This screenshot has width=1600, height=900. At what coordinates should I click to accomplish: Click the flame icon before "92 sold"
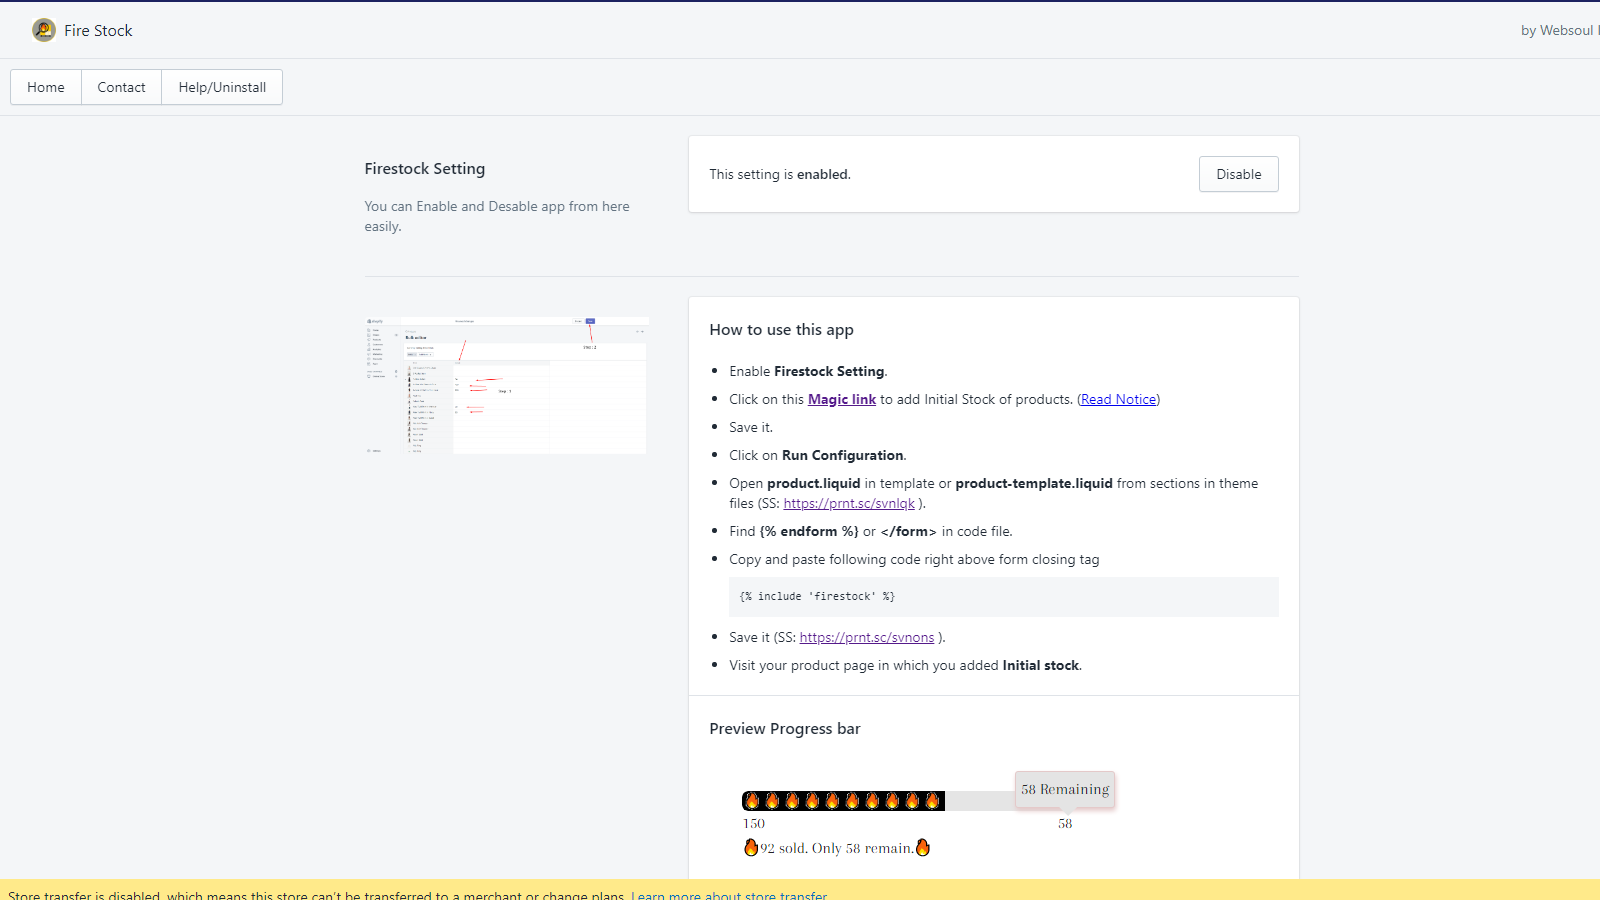(x=751, y=848)
